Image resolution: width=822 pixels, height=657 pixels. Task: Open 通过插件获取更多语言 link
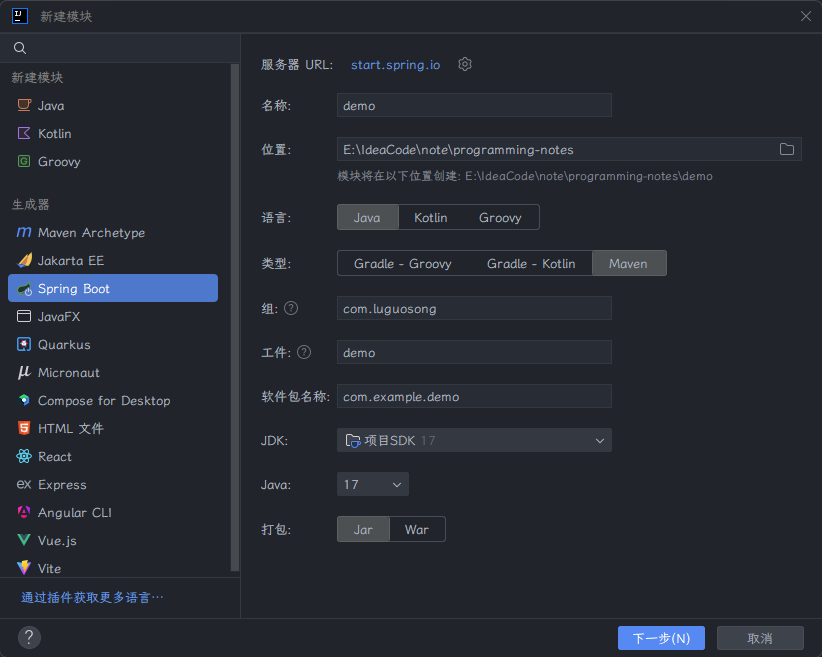92,597
